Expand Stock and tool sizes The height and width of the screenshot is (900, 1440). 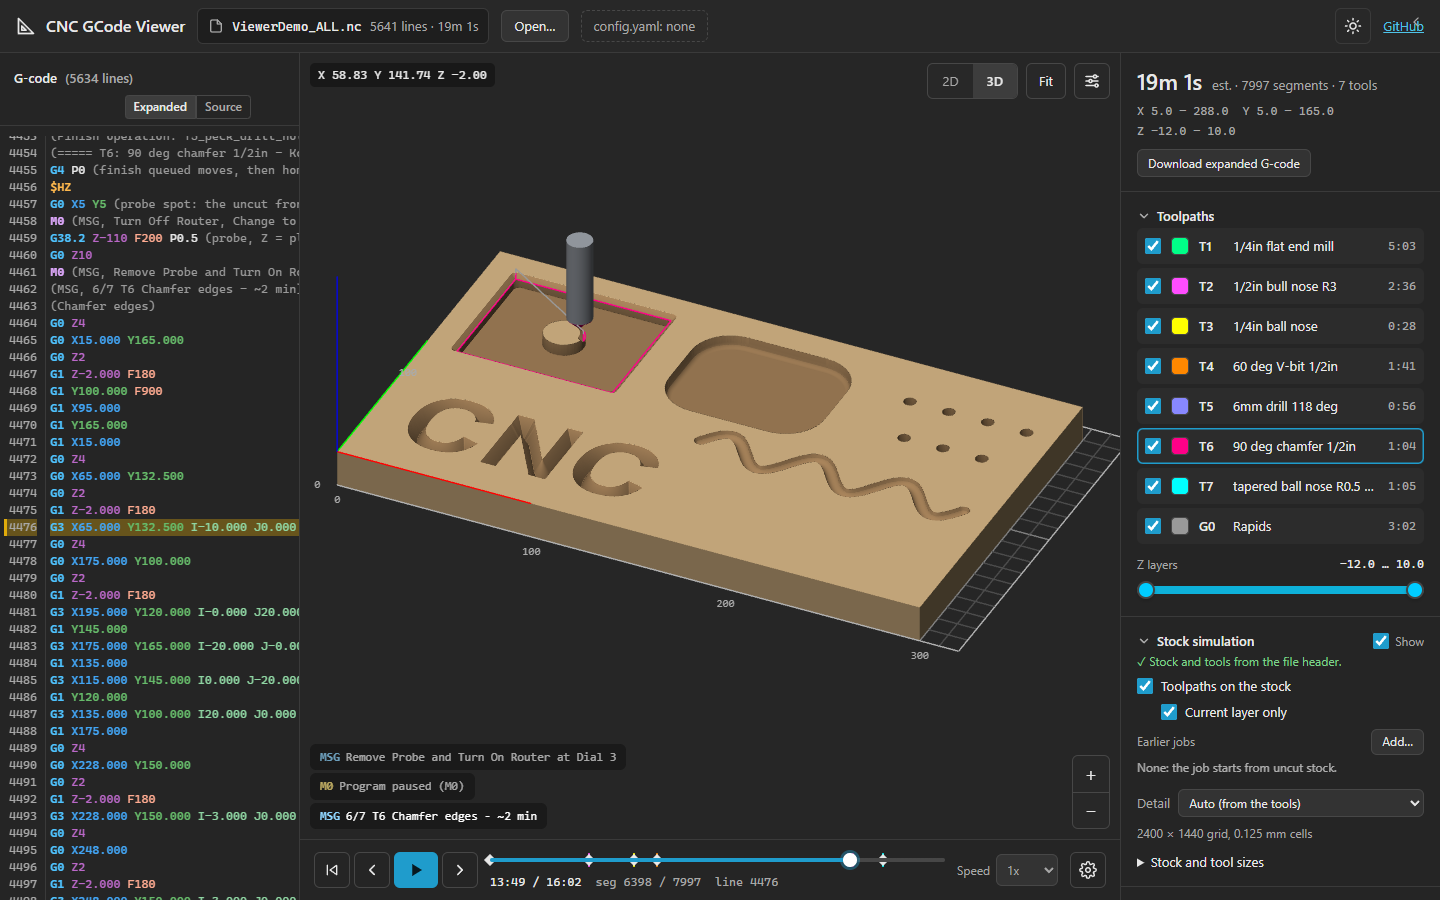[1201, 862]
